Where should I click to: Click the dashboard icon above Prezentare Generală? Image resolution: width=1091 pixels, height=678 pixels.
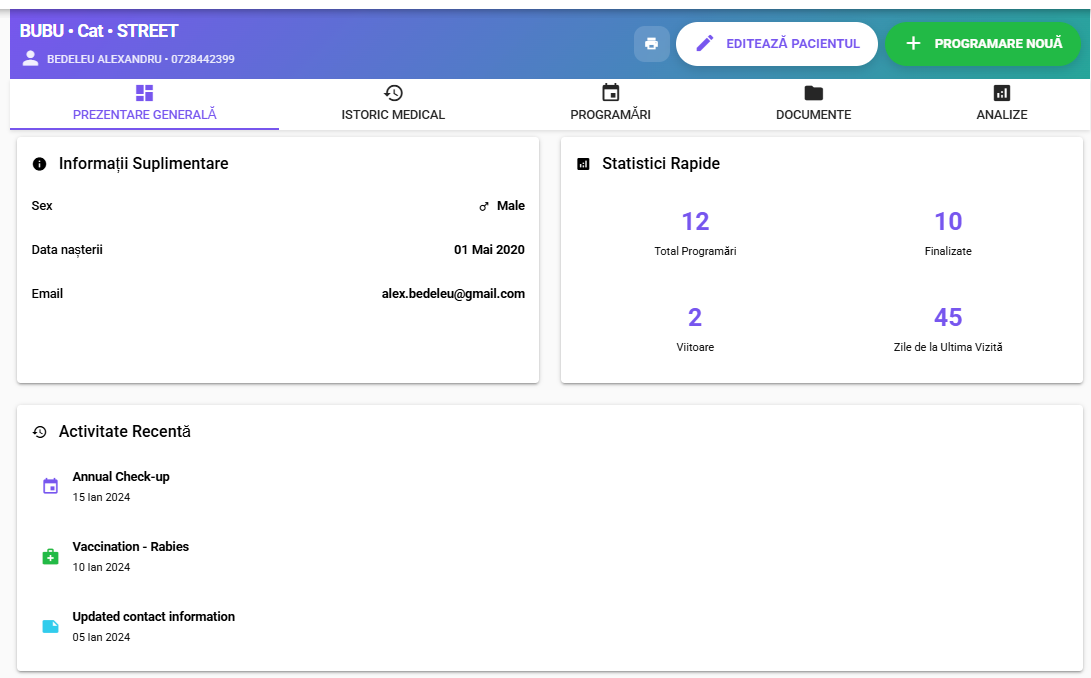click(144, 93)
